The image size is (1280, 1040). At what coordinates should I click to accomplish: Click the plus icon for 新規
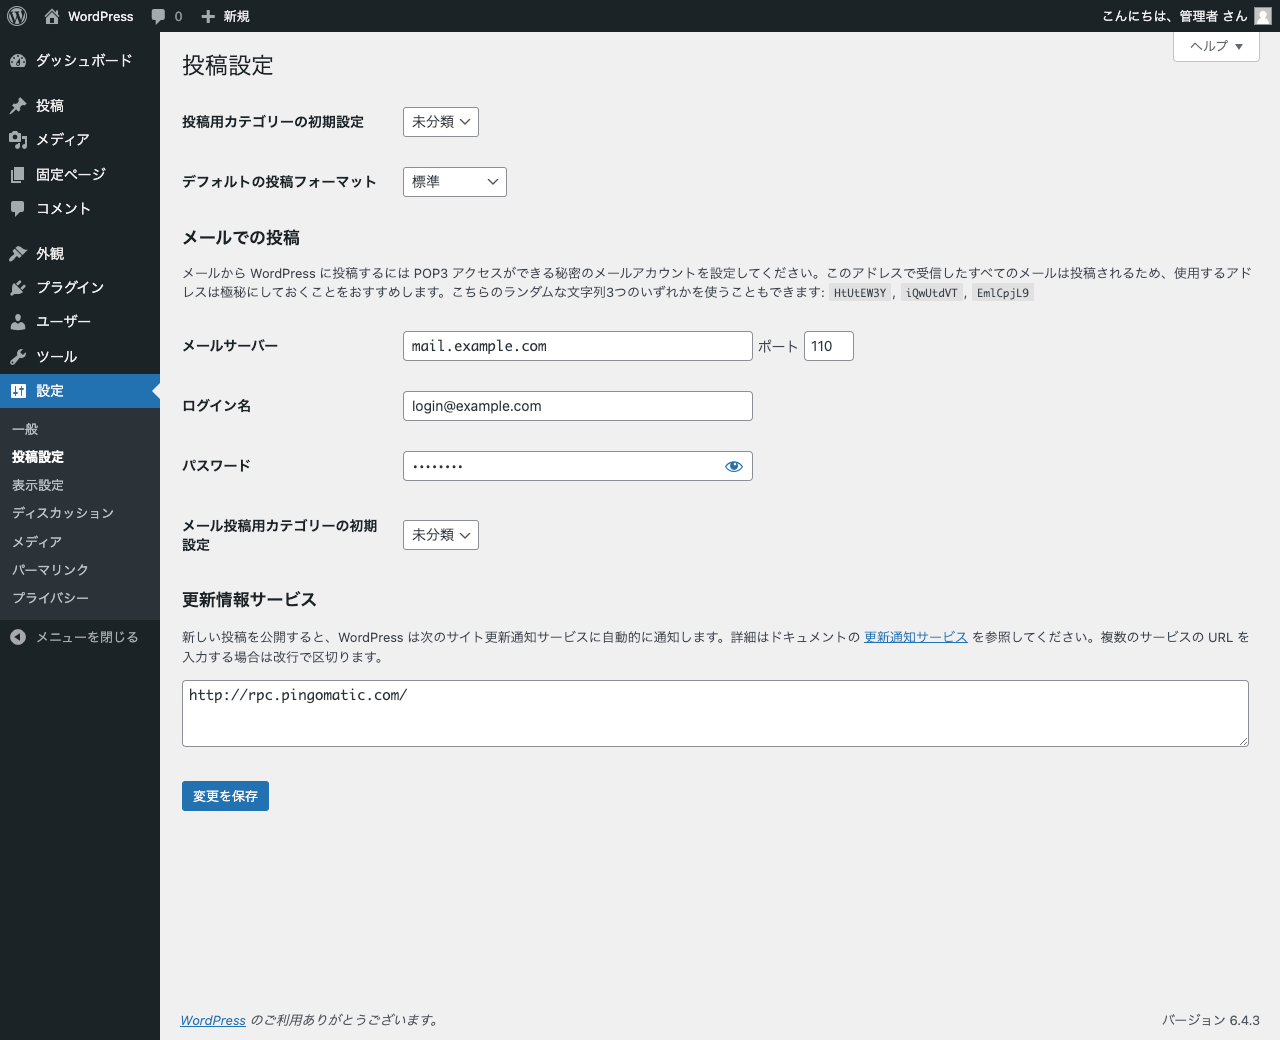208,16
